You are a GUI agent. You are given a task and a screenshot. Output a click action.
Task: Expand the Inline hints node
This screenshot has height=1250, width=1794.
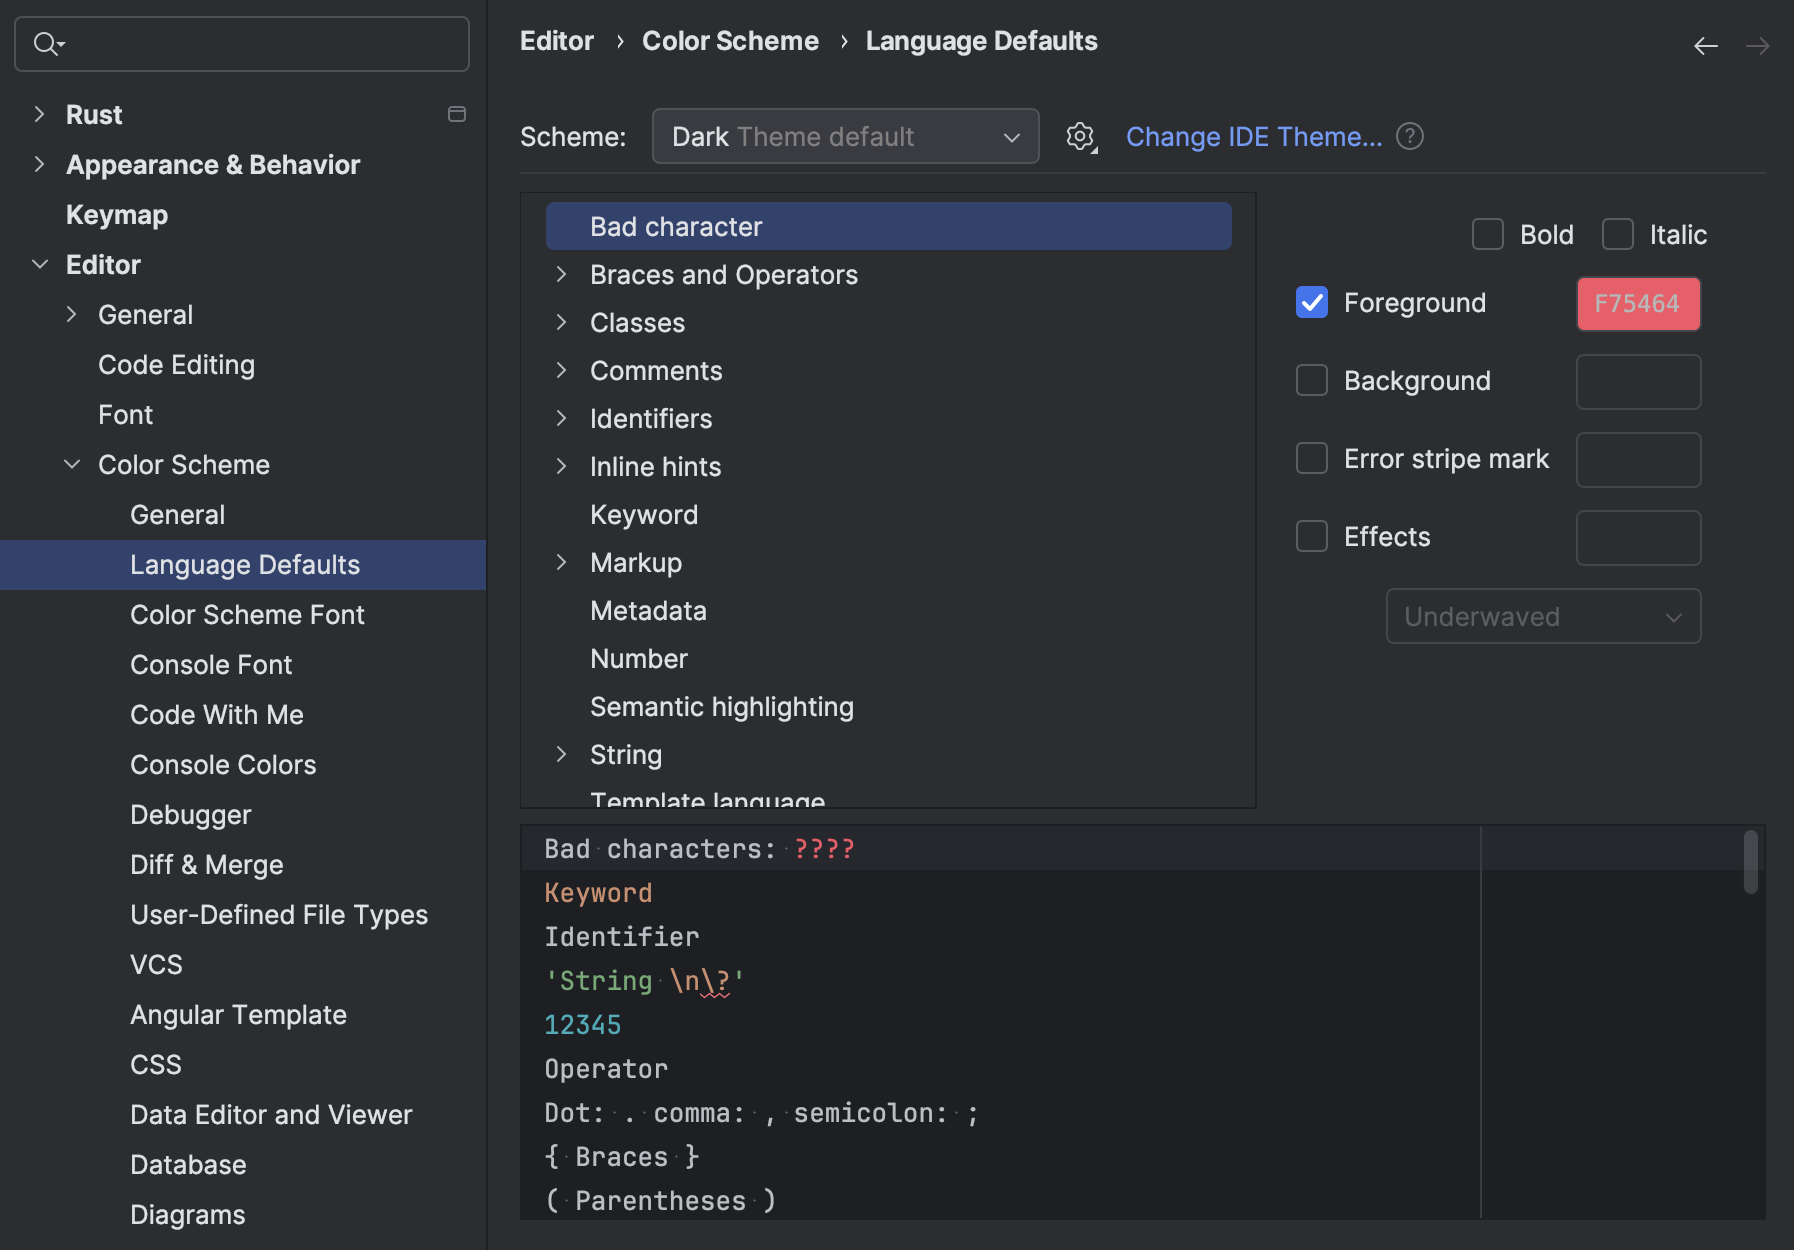(x=561, y=467)
